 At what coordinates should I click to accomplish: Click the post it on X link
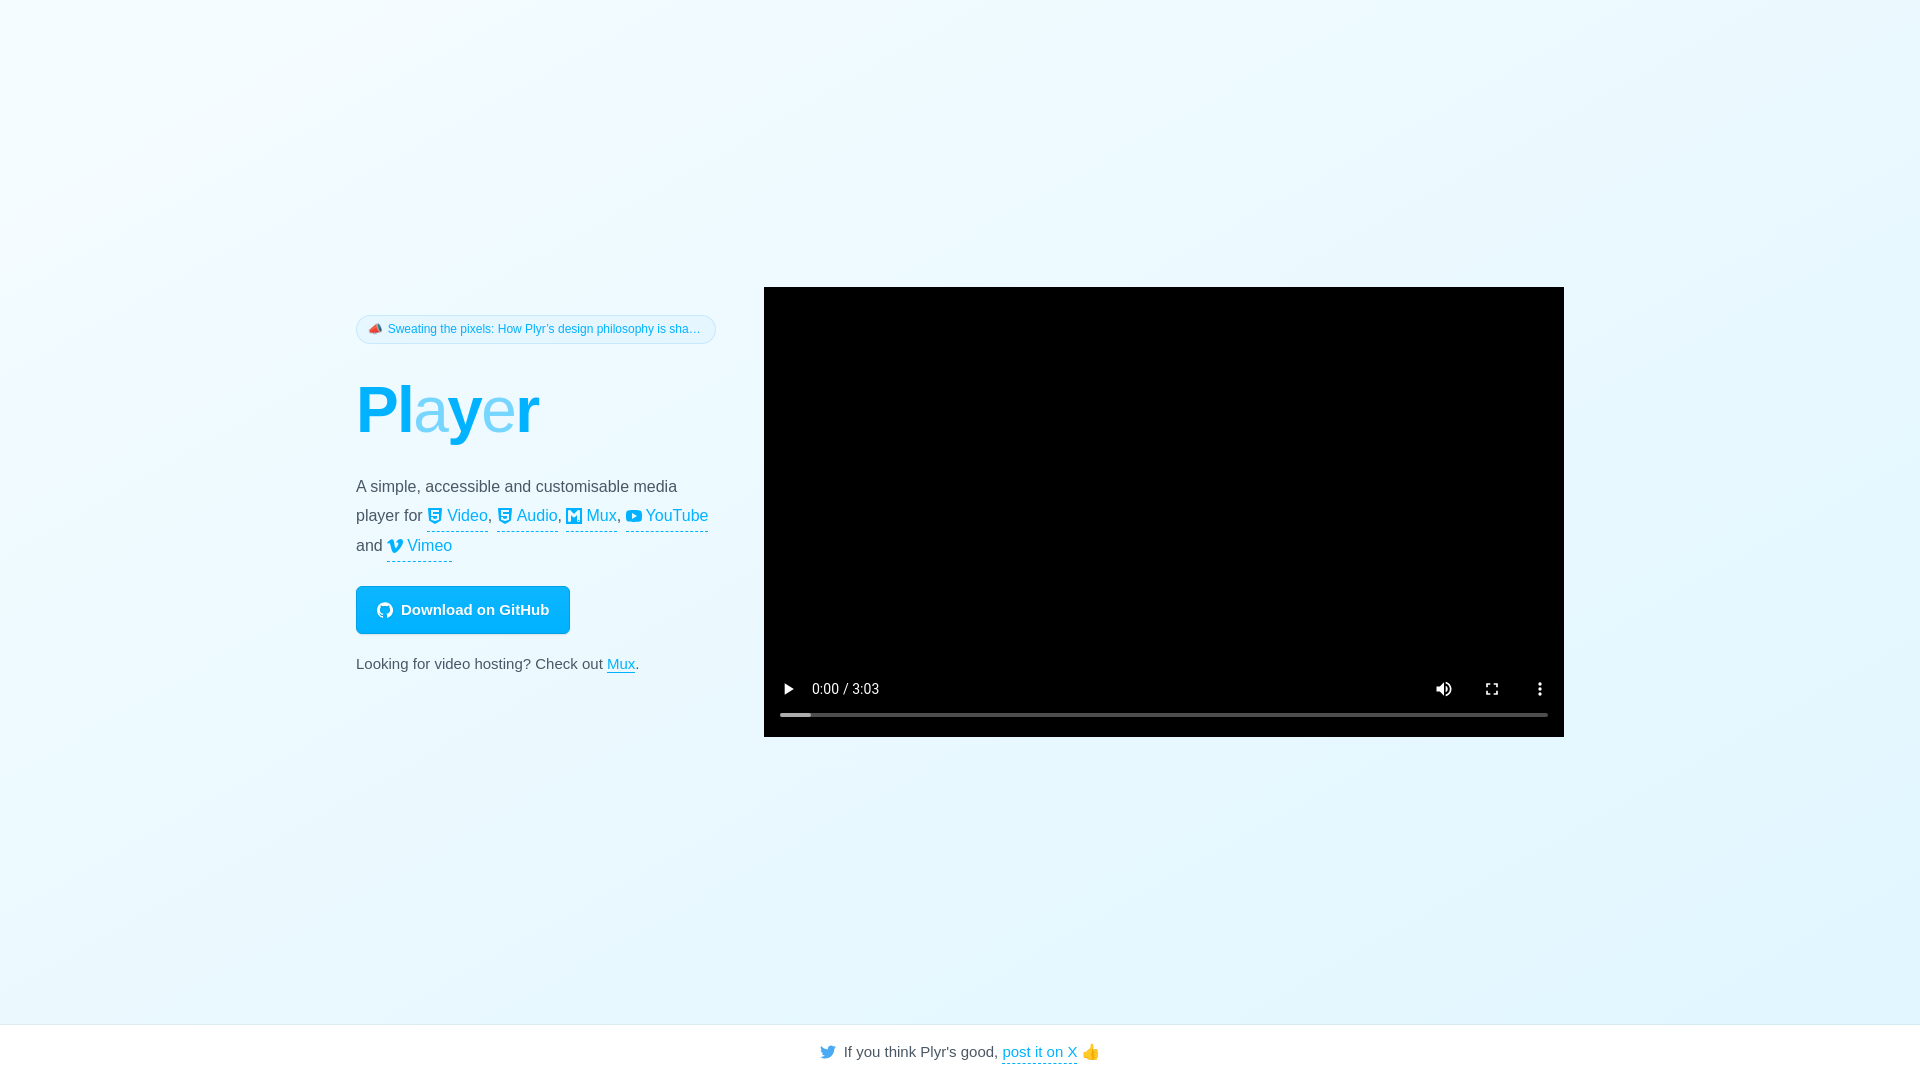[1040, 1052]
